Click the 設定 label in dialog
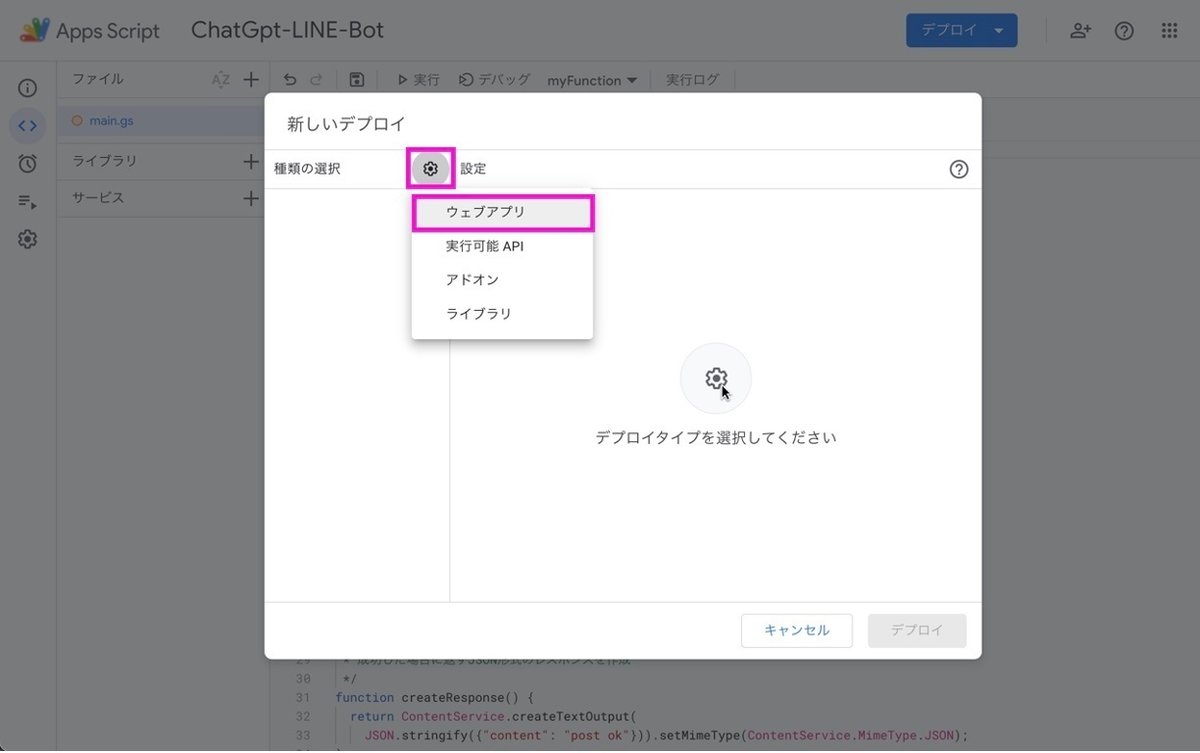The height and width of the screenshot is (753, 1200). tap(473, 169)
